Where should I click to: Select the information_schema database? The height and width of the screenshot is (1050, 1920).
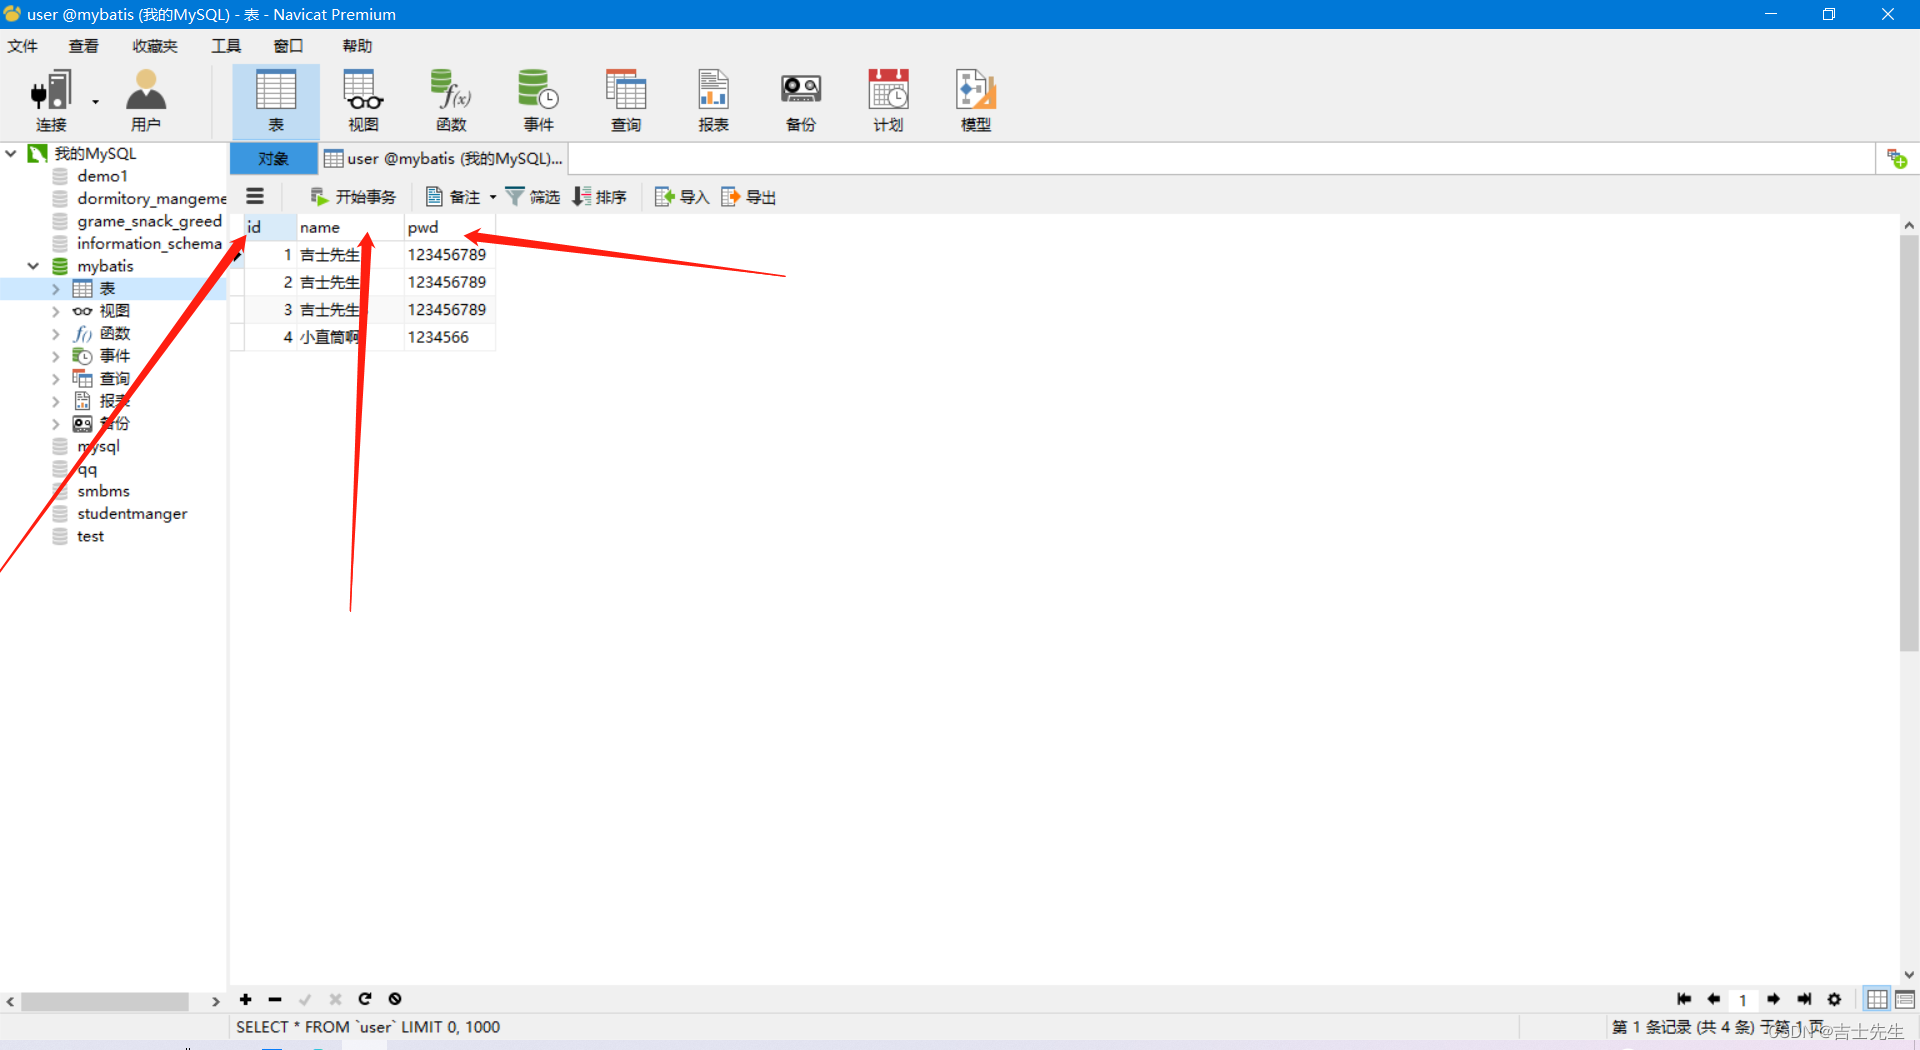coord(150,244)
